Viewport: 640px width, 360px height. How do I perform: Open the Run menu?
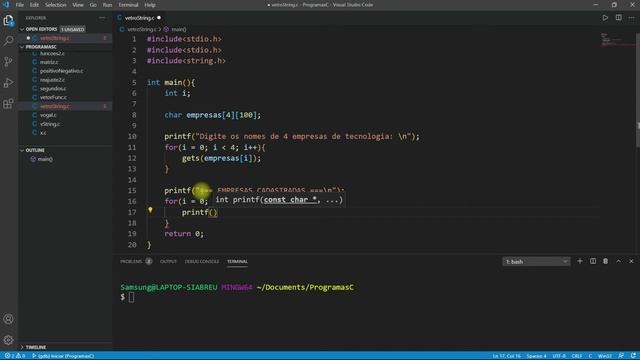(x=107, y=5)
